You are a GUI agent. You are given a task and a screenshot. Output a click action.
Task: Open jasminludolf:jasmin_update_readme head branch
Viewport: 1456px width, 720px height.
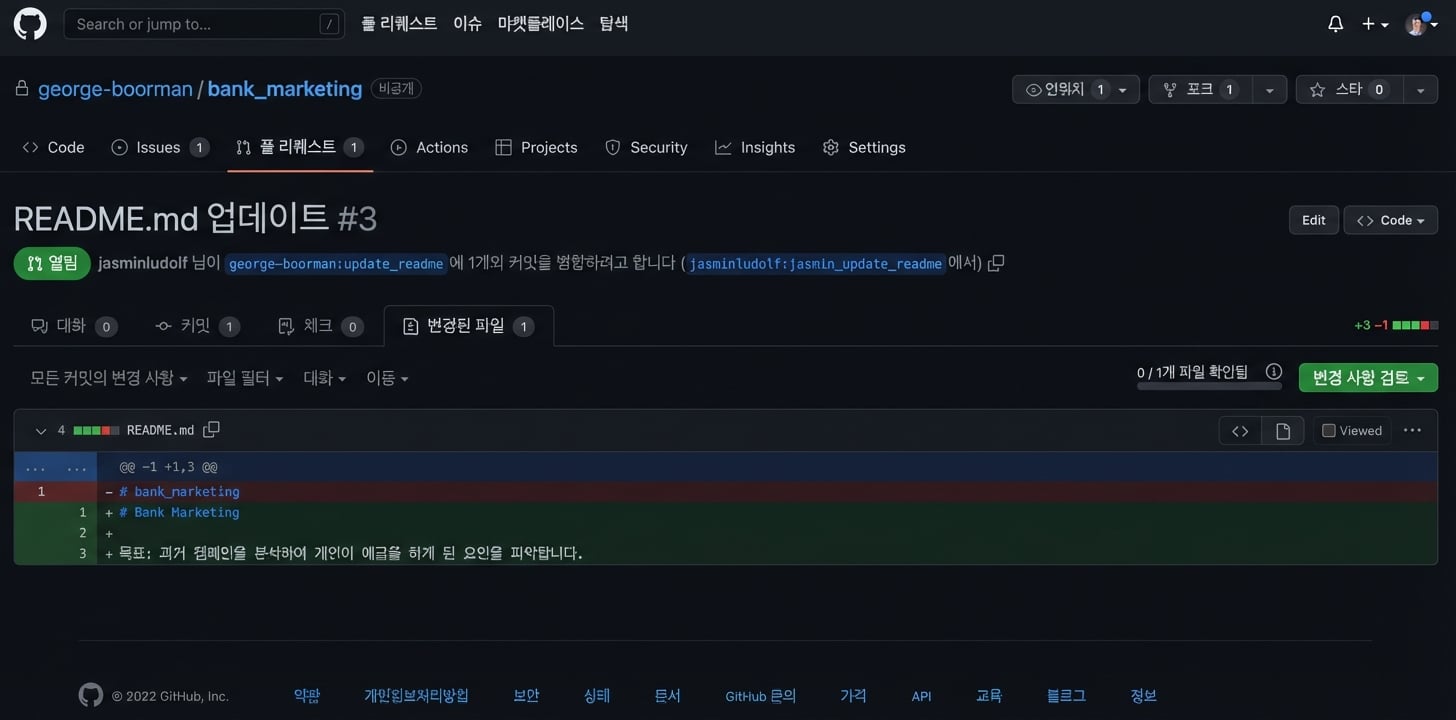pos(816,264)
